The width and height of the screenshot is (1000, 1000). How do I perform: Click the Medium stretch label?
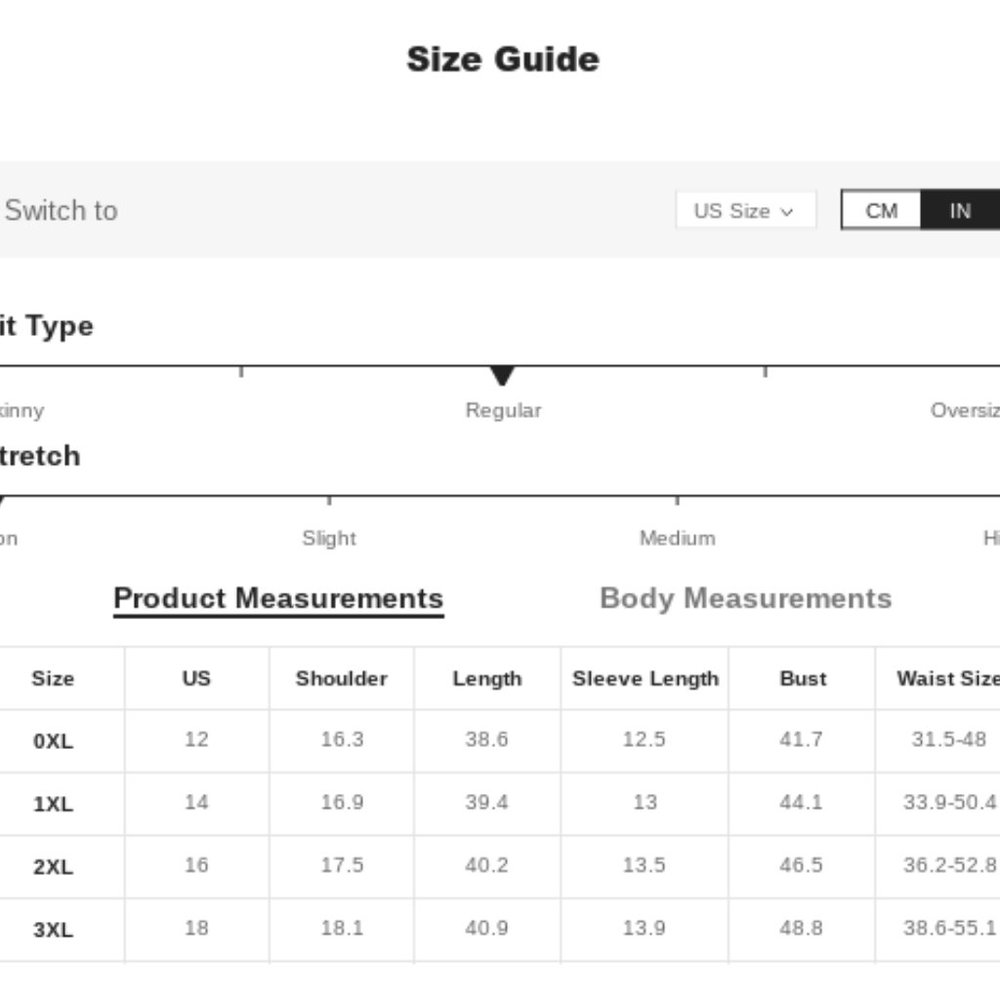pos(677,538)
